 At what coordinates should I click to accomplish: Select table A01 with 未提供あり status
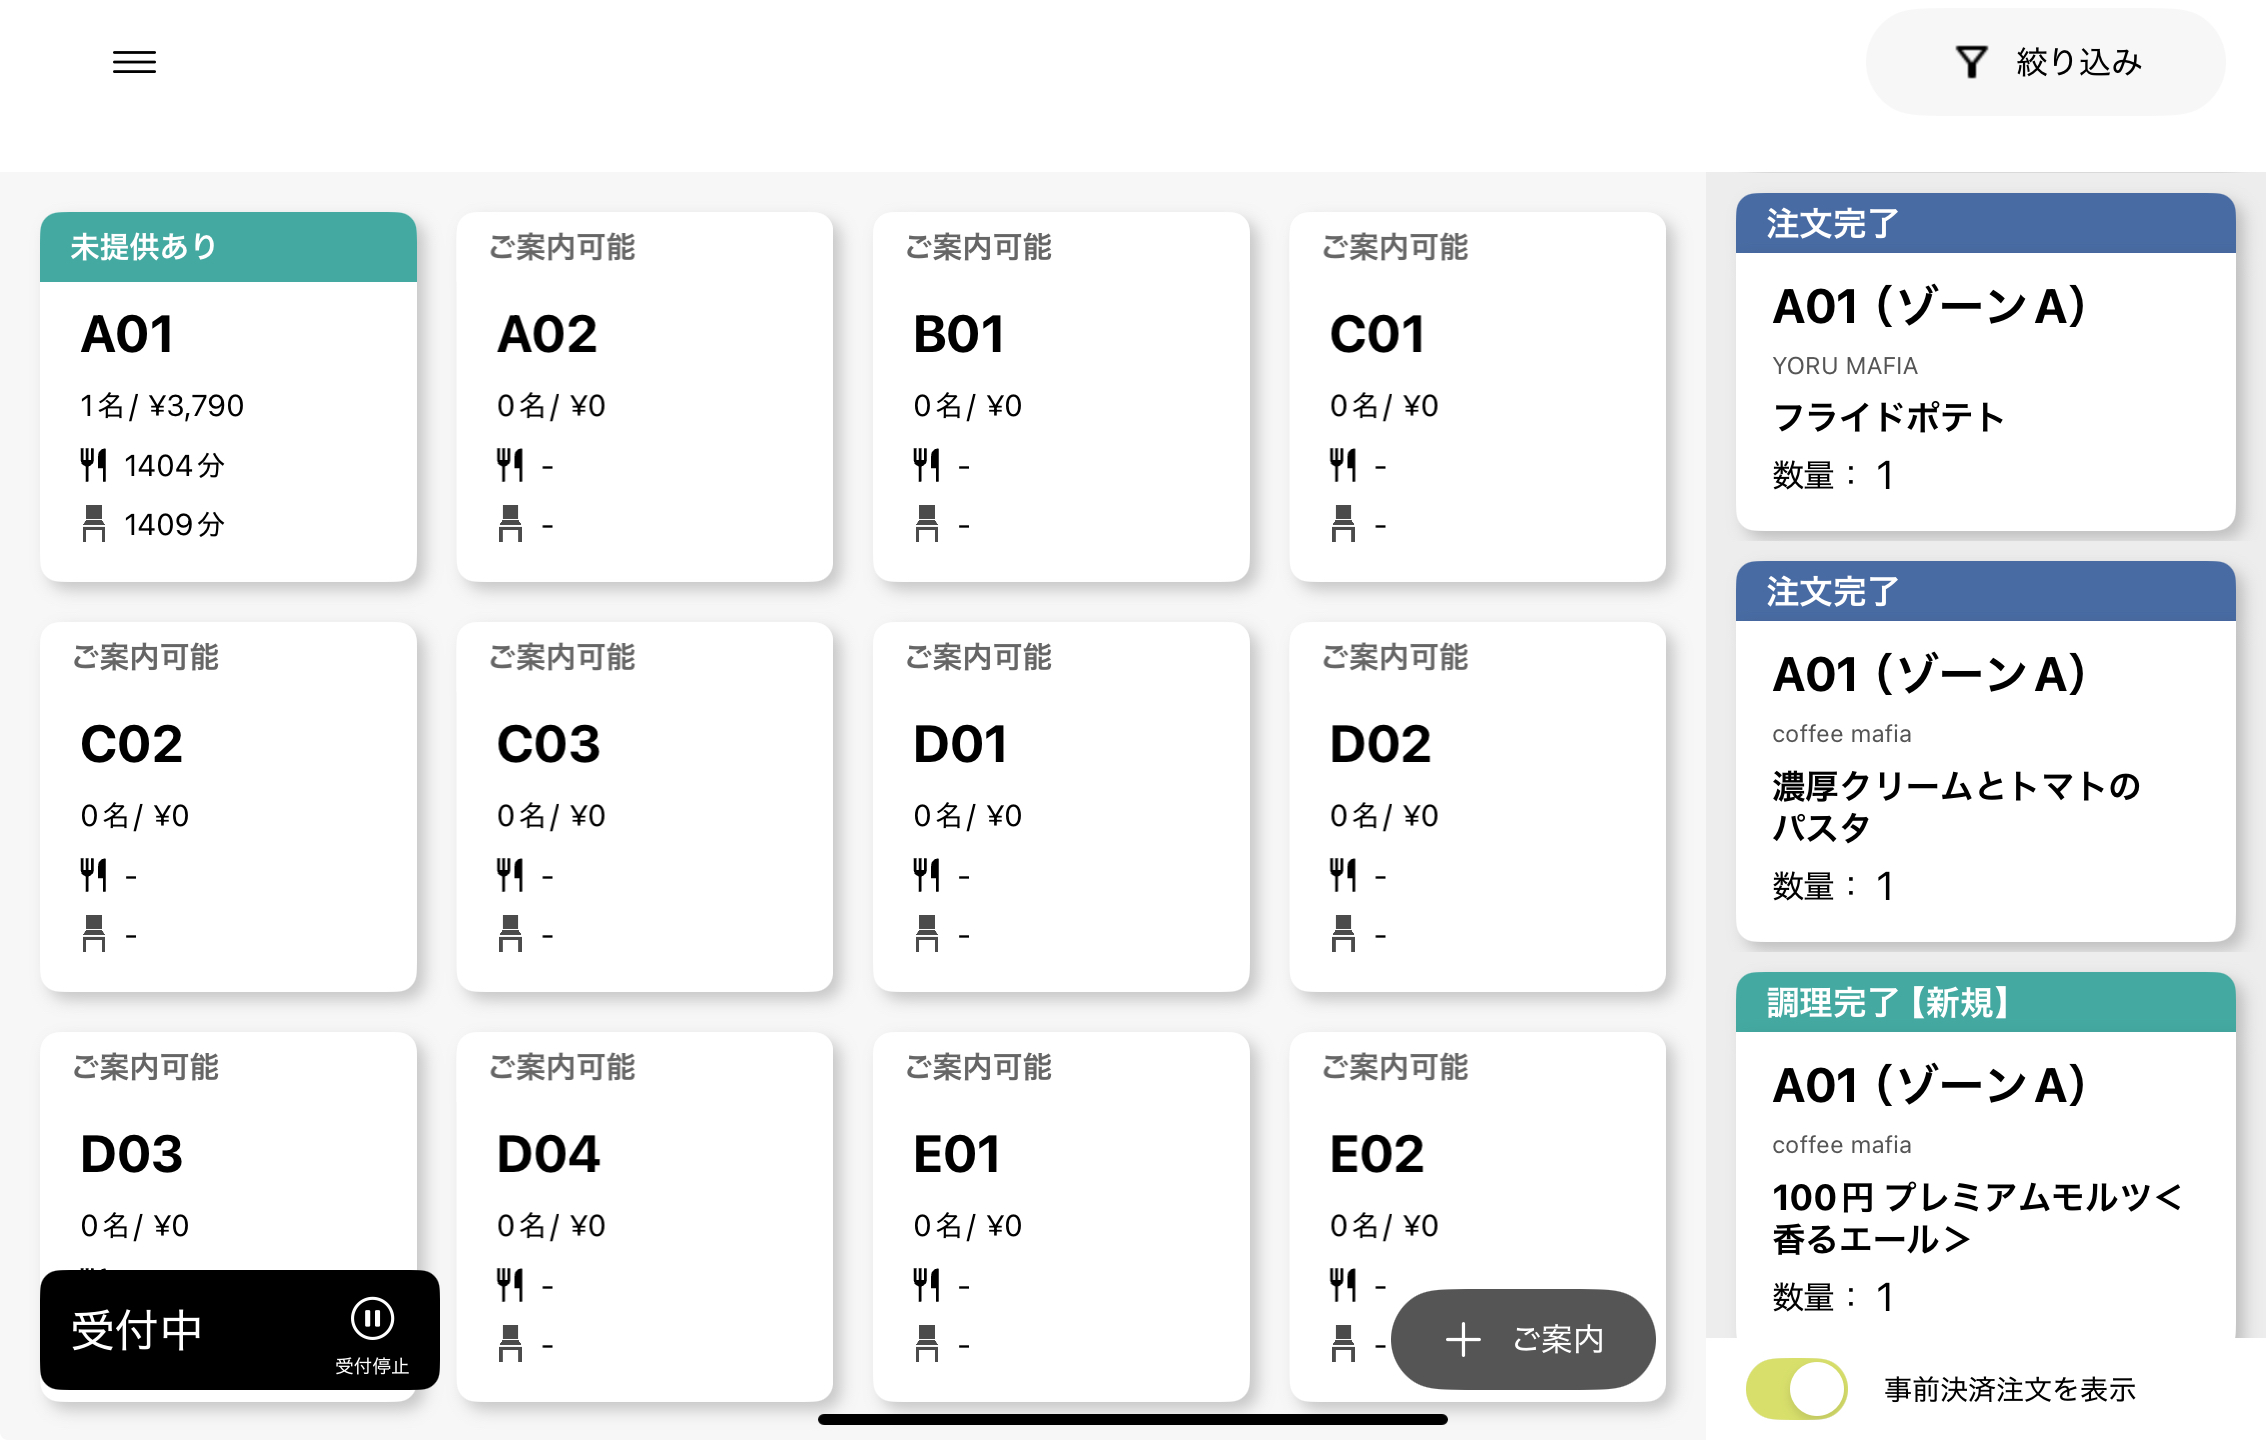(228, 397)
